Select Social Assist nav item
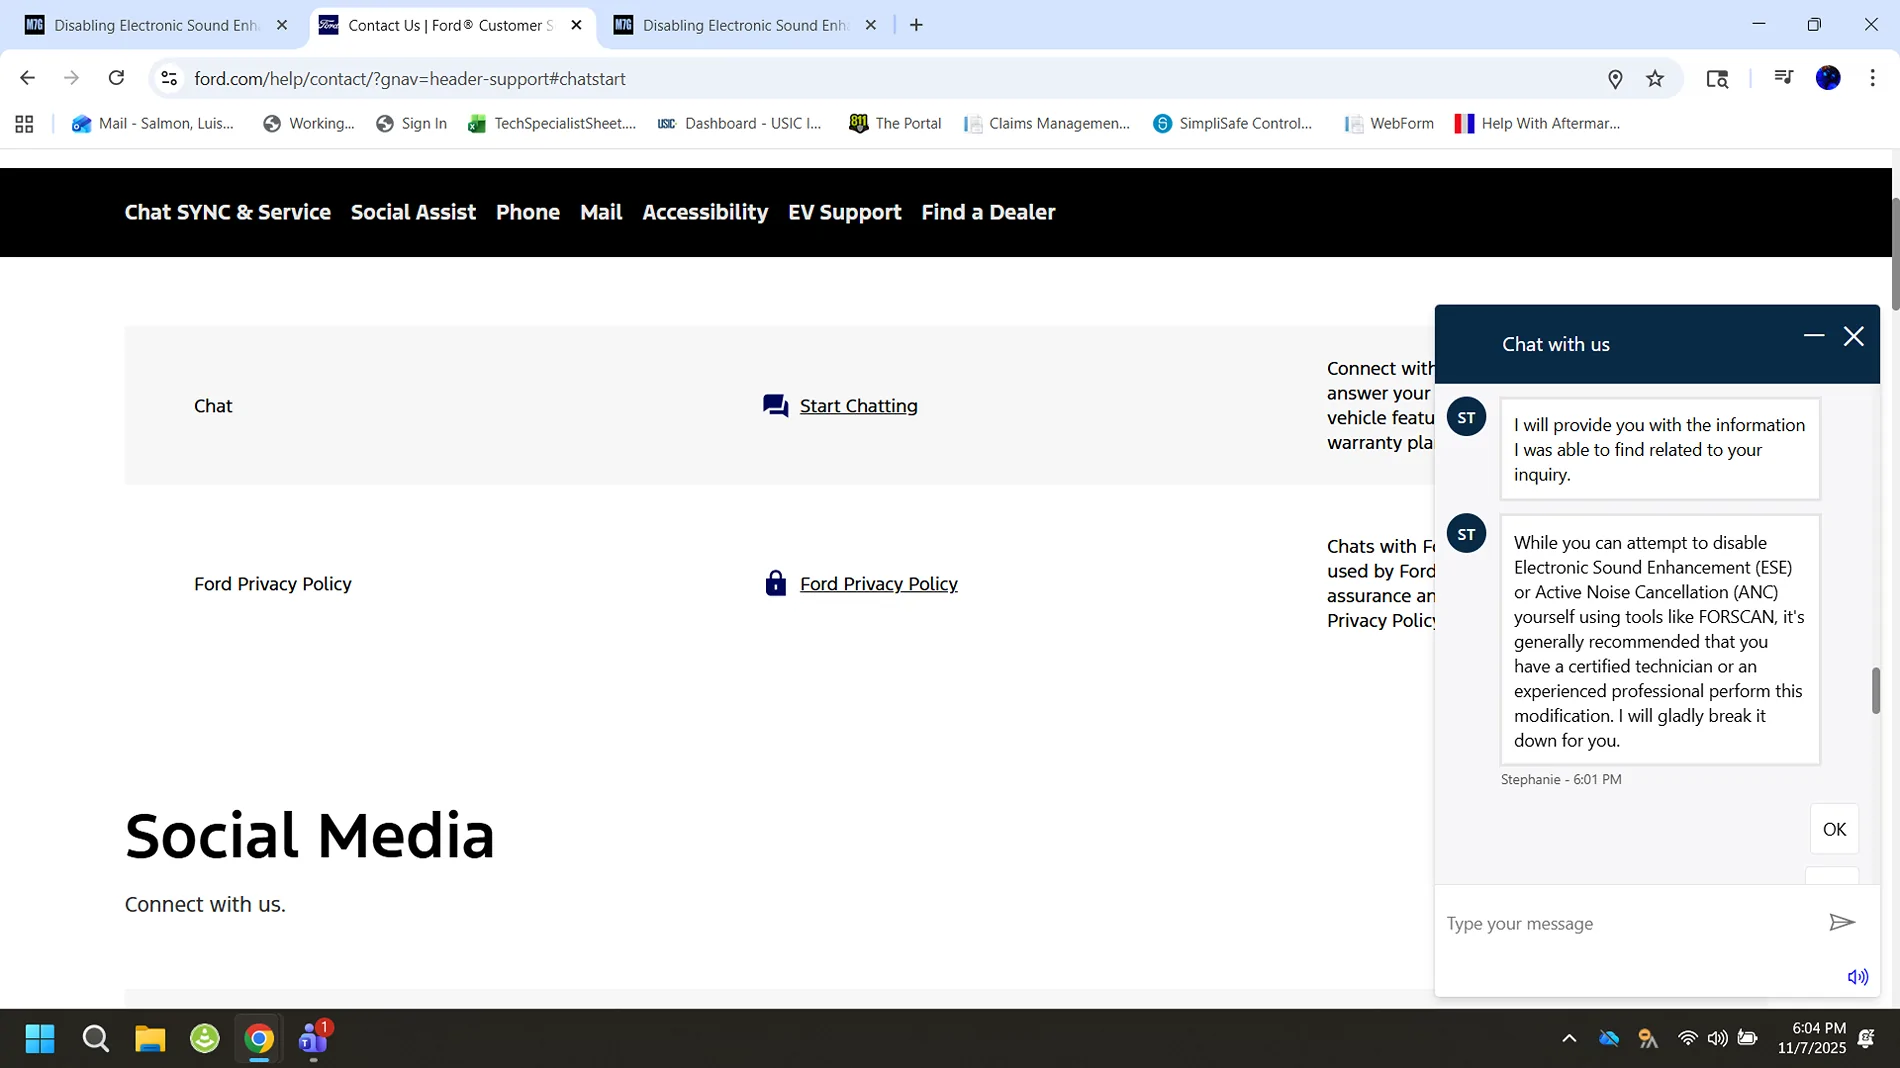The width and height of the screenshot is (1900, 1068). (x=413, y=212)
